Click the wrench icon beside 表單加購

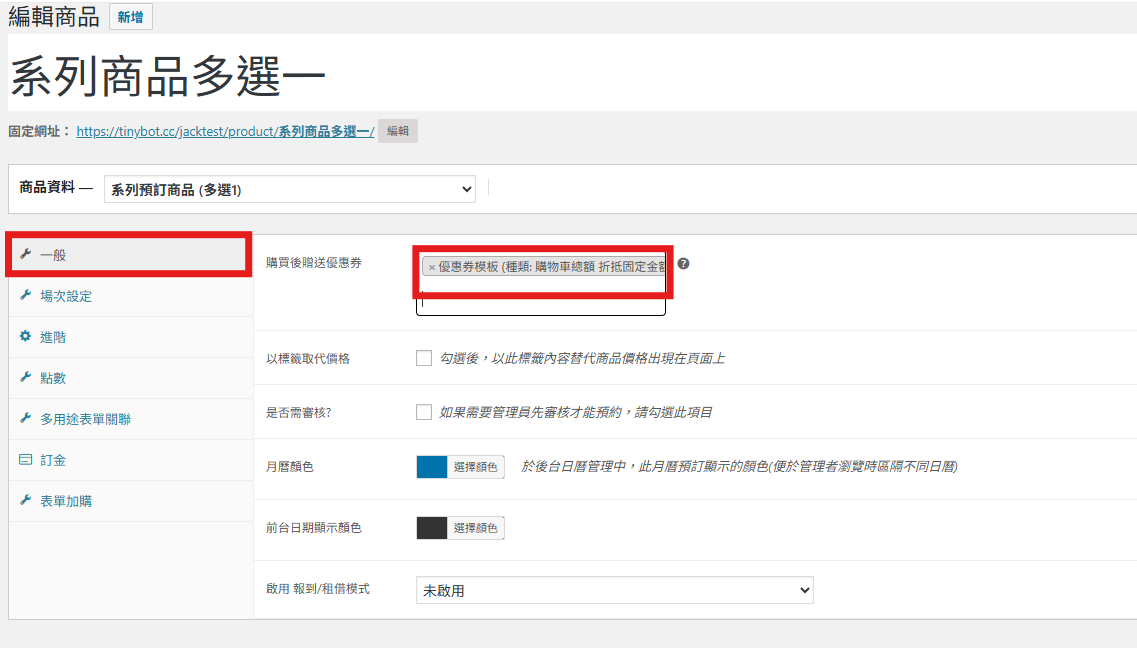(25, 500)
